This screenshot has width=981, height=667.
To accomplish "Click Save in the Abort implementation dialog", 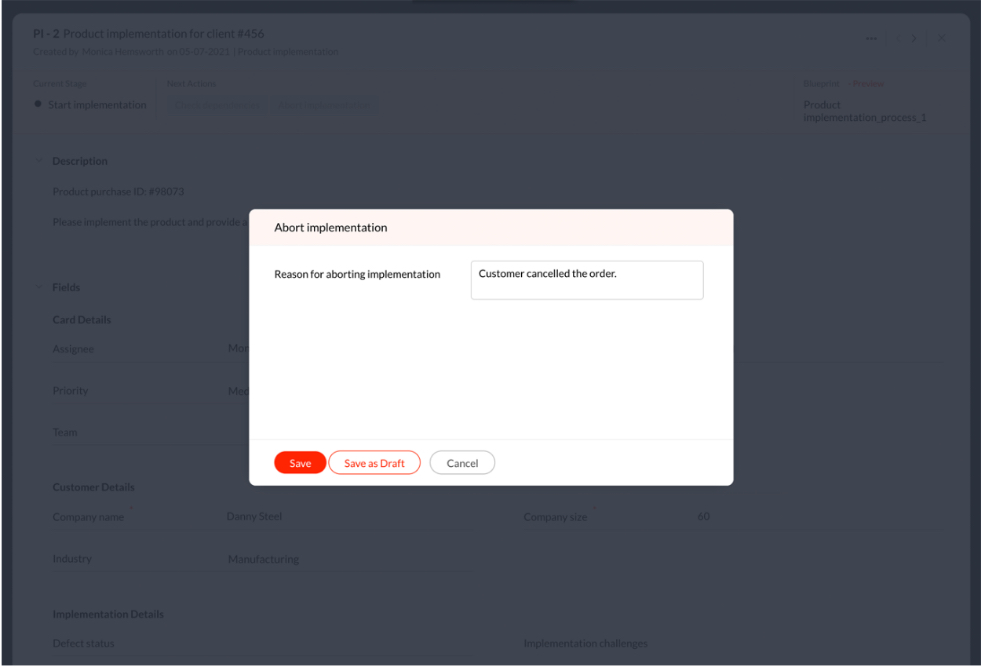I will pos(300,463).
